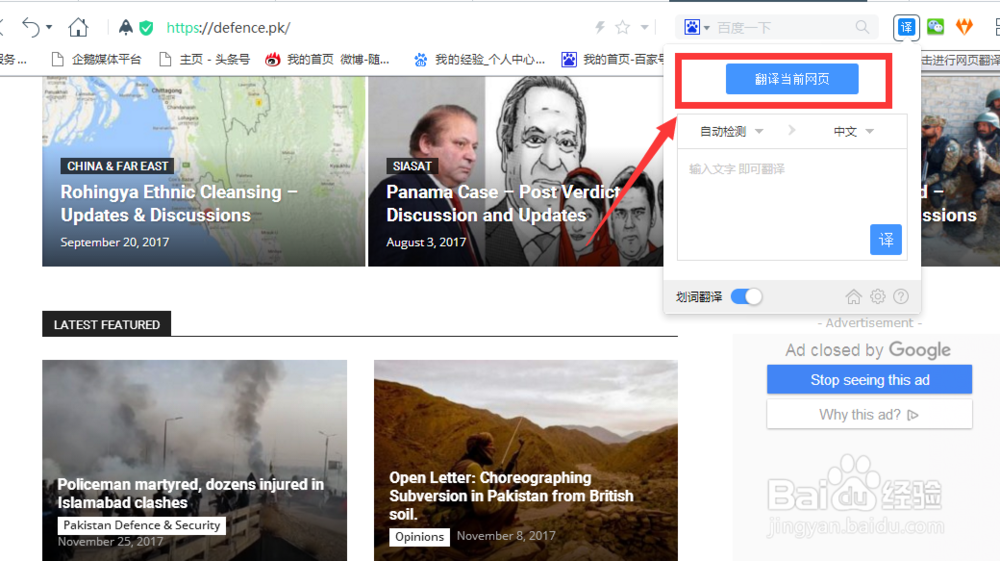Bookmark page with the star icon
This screenshot has height=561, width=1000.
pyautogui.click(x=622, y=27)
